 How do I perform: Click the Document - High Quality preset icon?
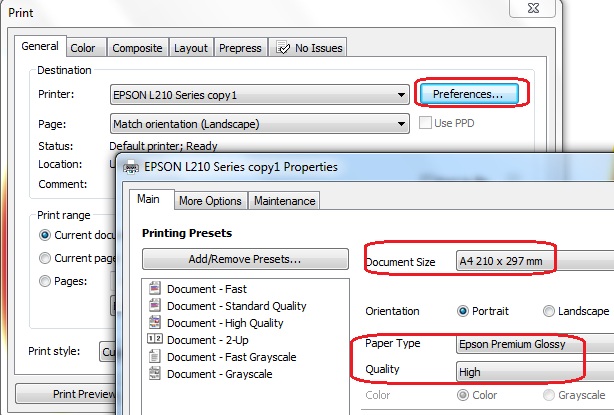click(x=155, y=322)
